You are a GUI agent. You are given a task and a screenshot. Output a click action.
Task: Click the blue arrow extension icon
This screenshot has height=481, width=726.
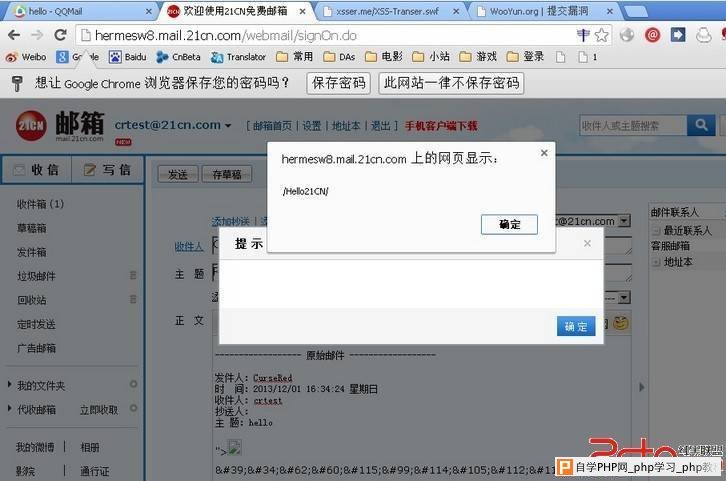pyautogui.click(x=678, y=35)
